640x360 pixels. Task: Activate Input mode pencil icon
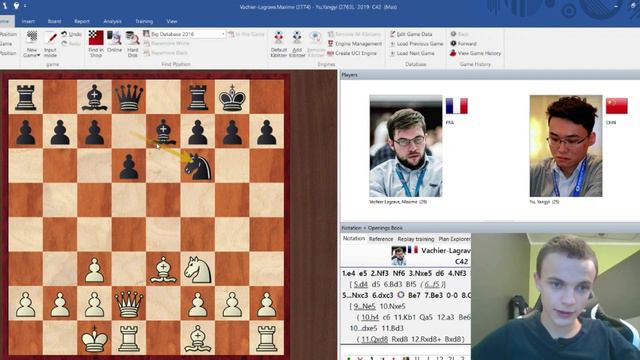pos(51,38)
